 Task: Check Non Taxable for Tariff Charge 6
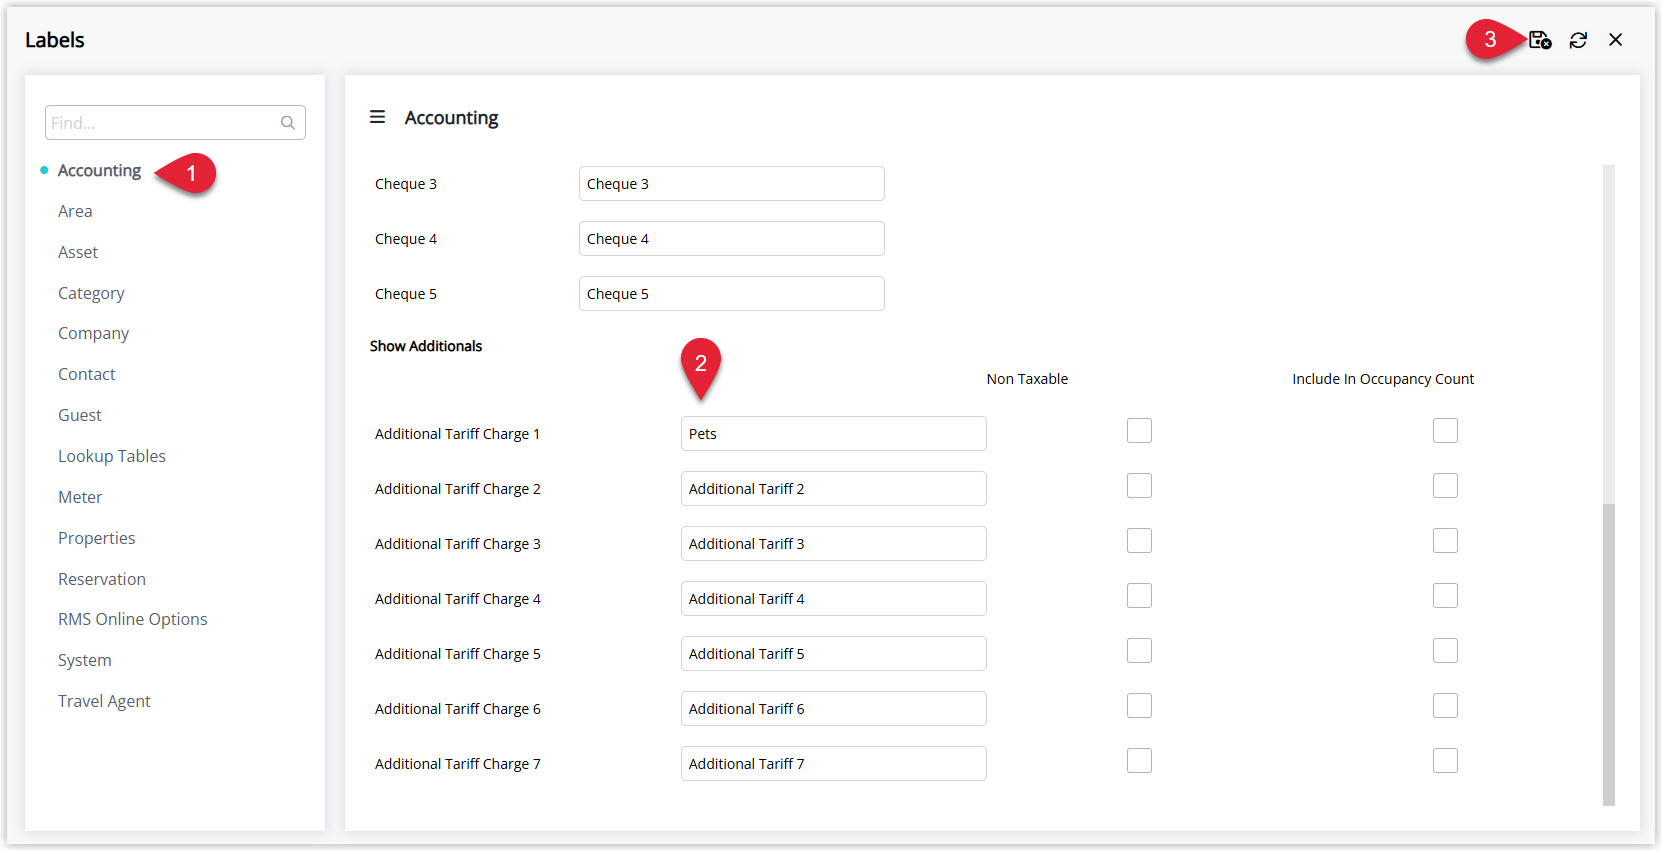(1139, 706)
